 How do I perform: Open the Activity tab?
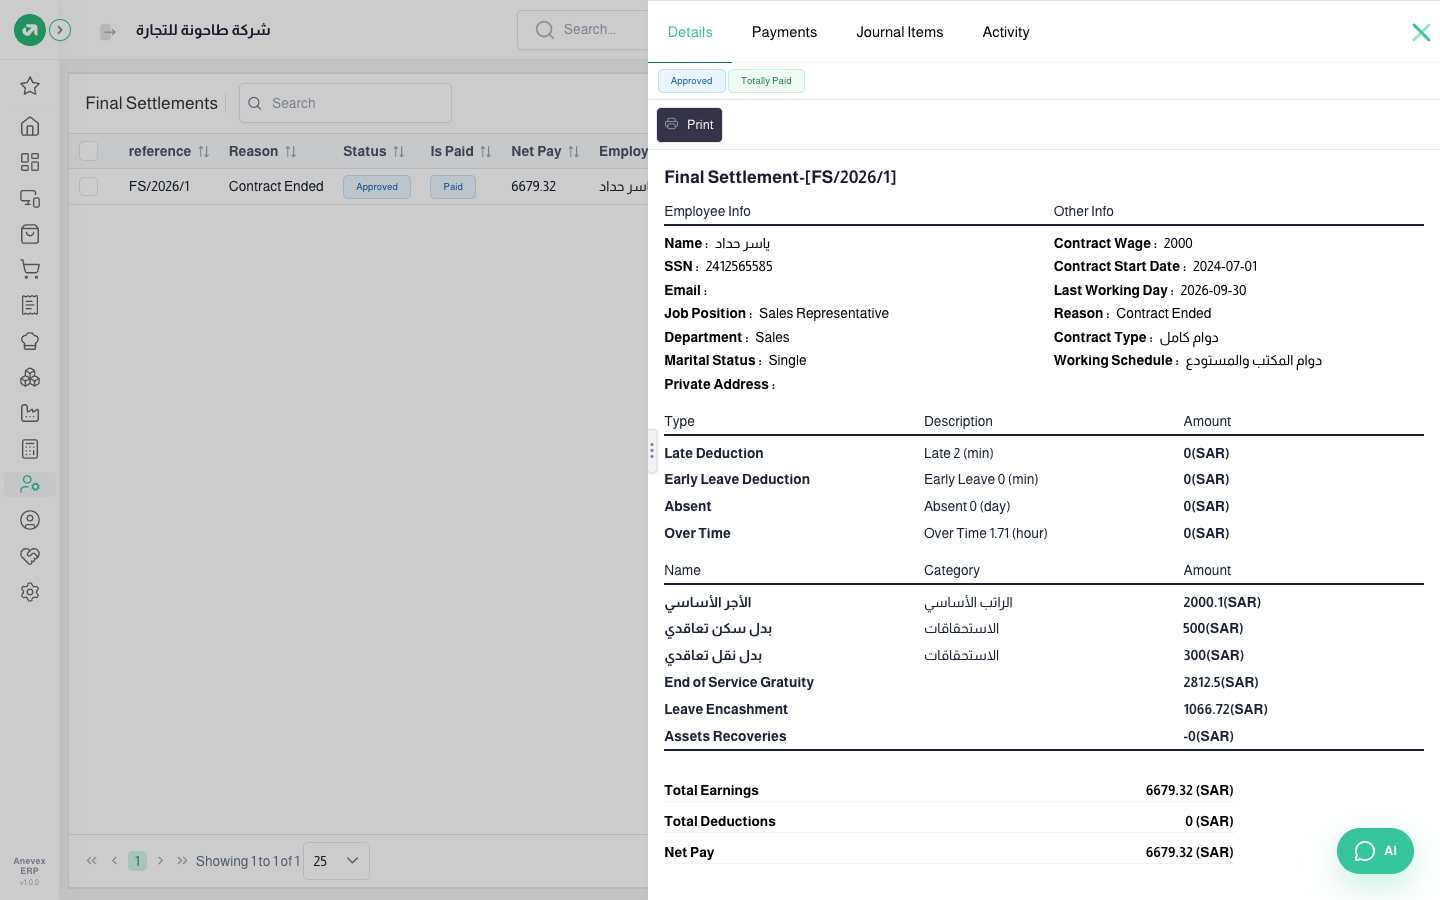pyautogui.click(x=1006, y=32)
